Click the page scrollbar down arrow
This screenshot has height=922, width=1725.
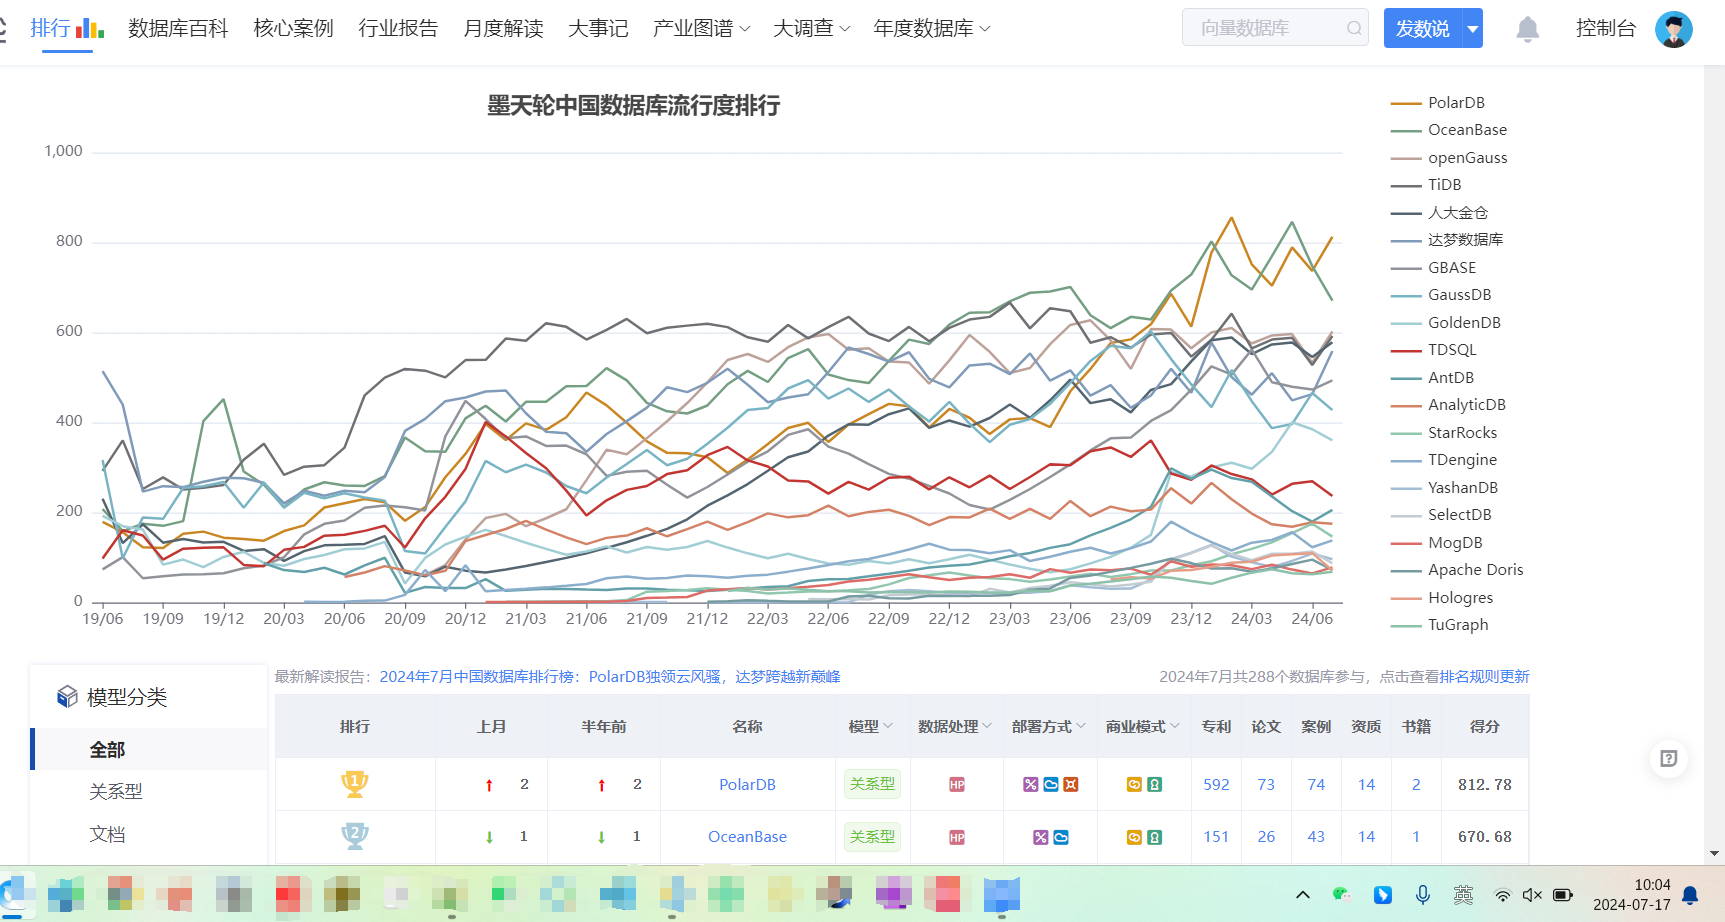pyautogui.click(x=1714, y=854)
